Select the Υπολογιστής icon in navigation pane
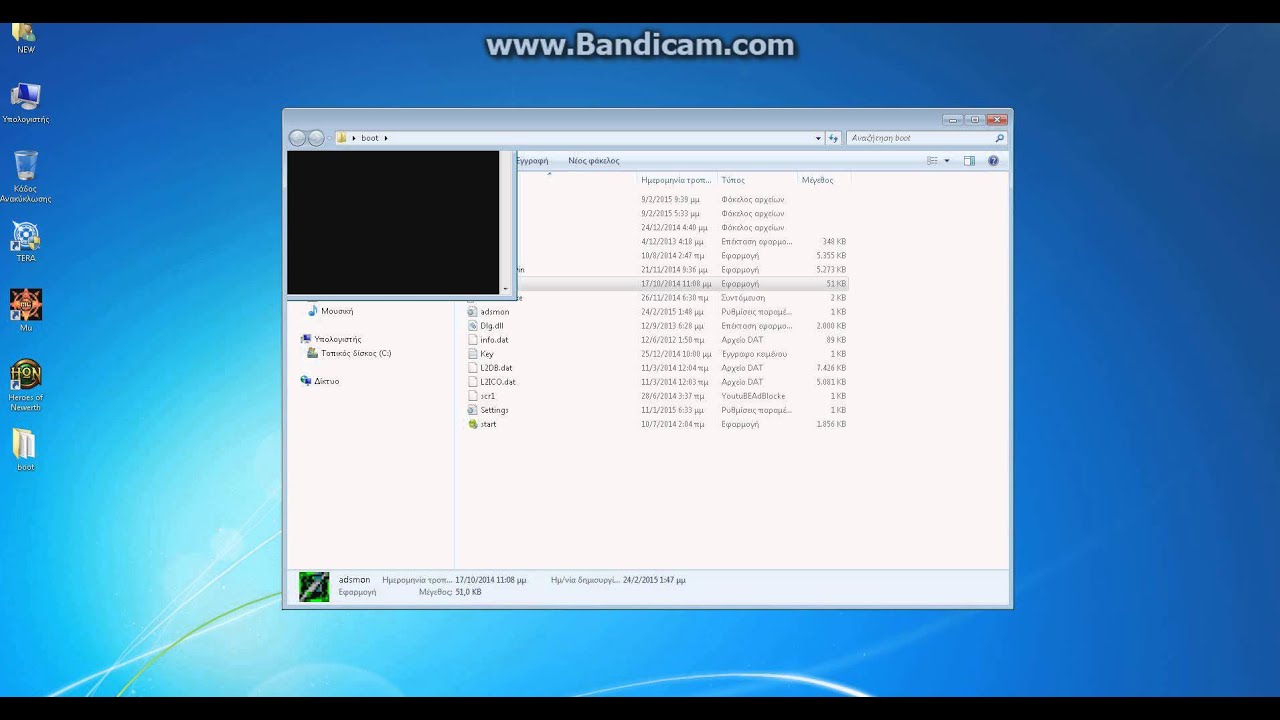The image size is (1280, 720). (x=306, y=339)
